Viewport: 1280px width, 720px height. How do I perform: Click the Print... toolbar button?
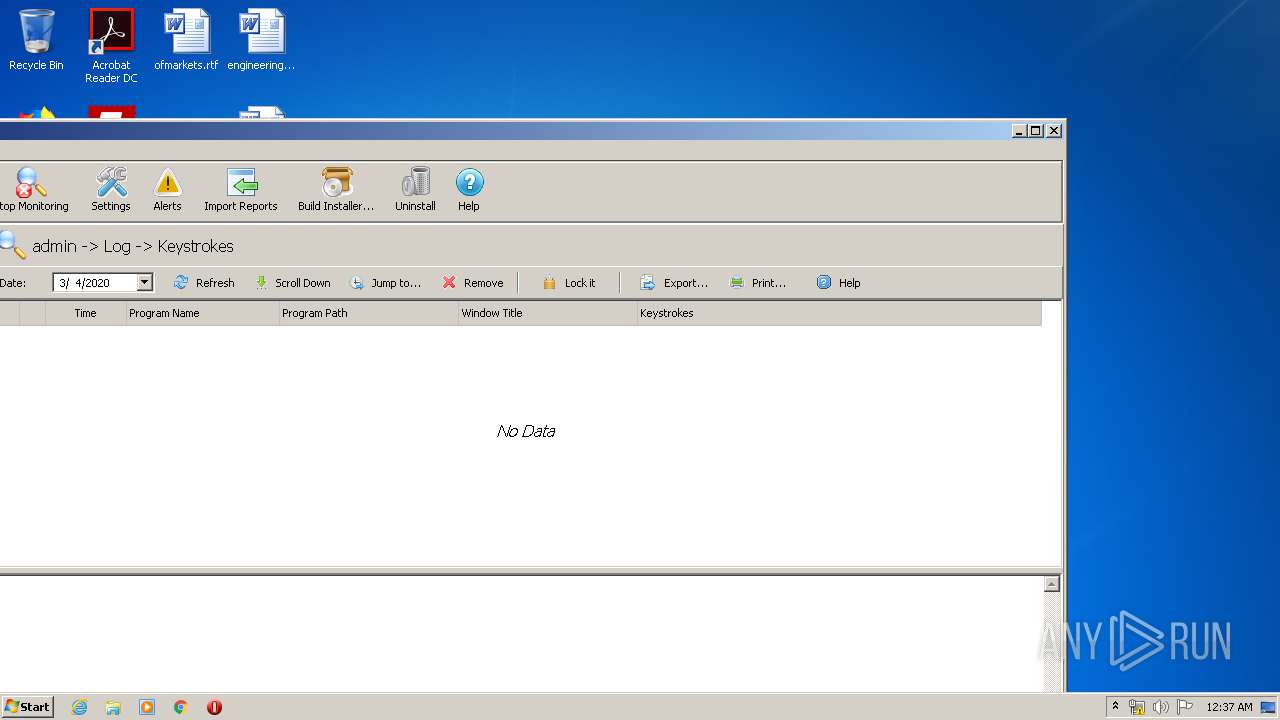pos(758,283)
